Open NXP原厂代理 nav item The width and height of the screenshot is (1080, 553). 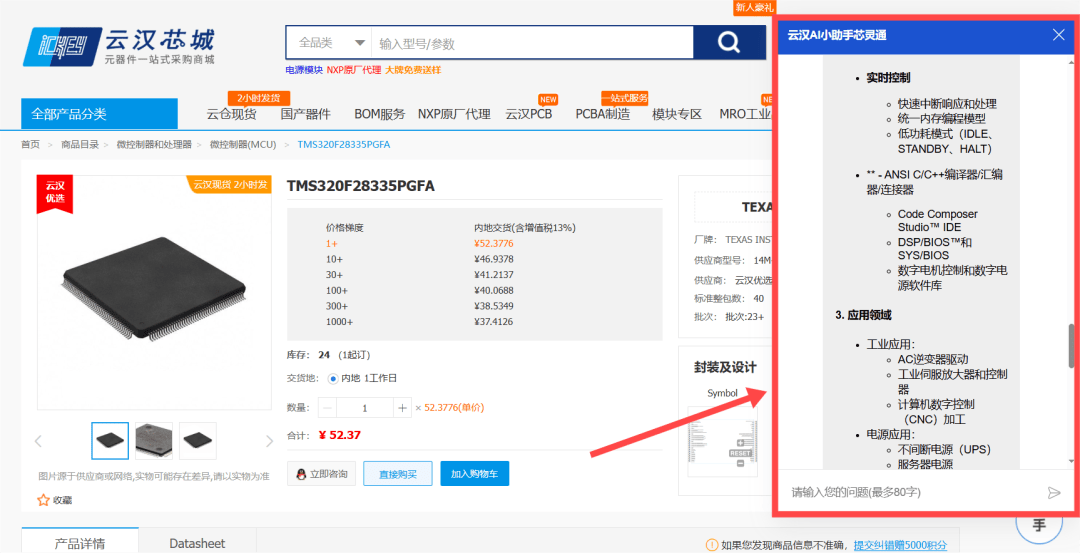(454, 114)
